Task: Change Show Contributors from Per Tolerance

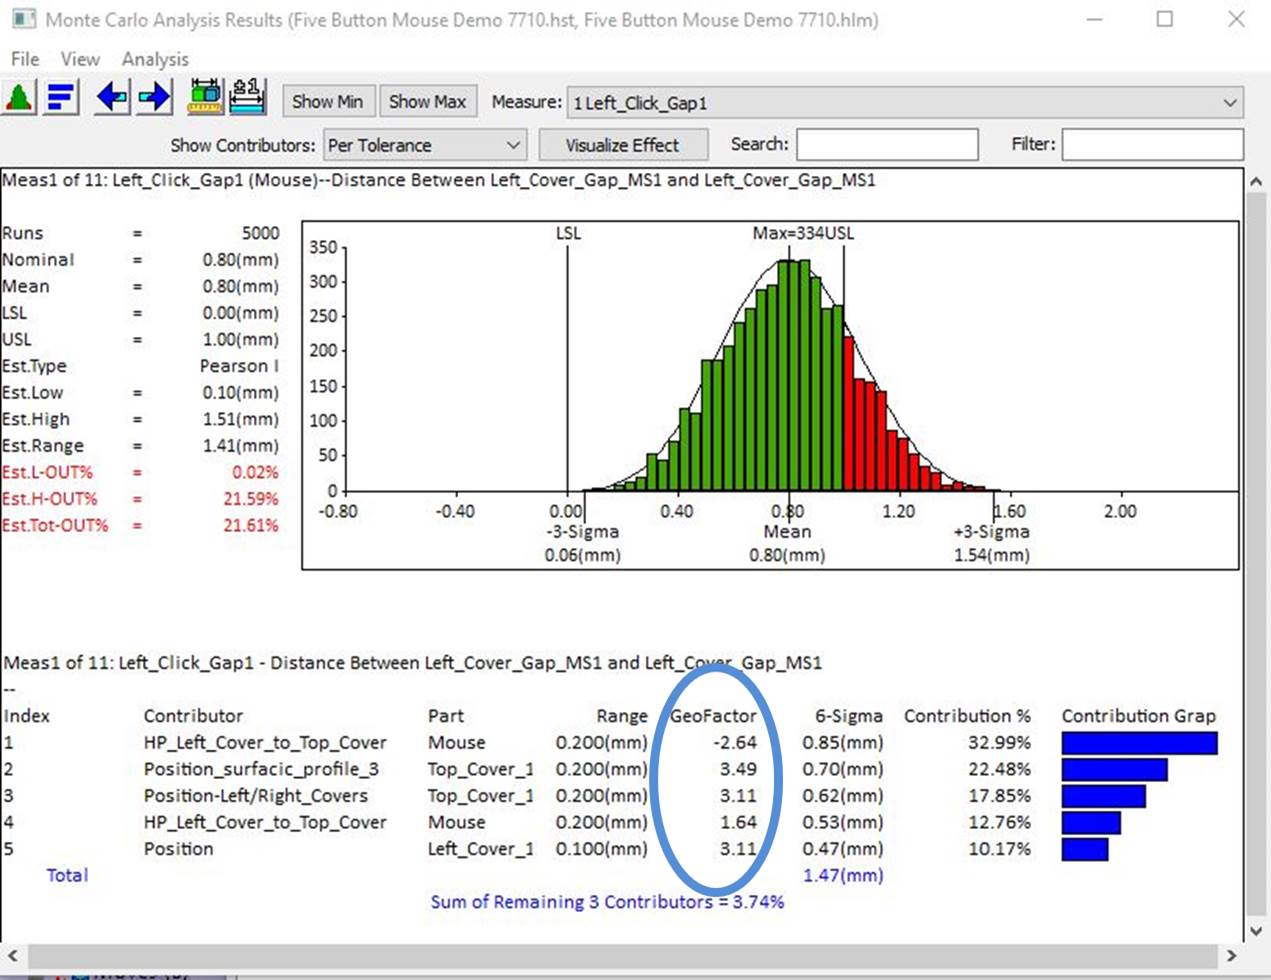Action: 424,145
